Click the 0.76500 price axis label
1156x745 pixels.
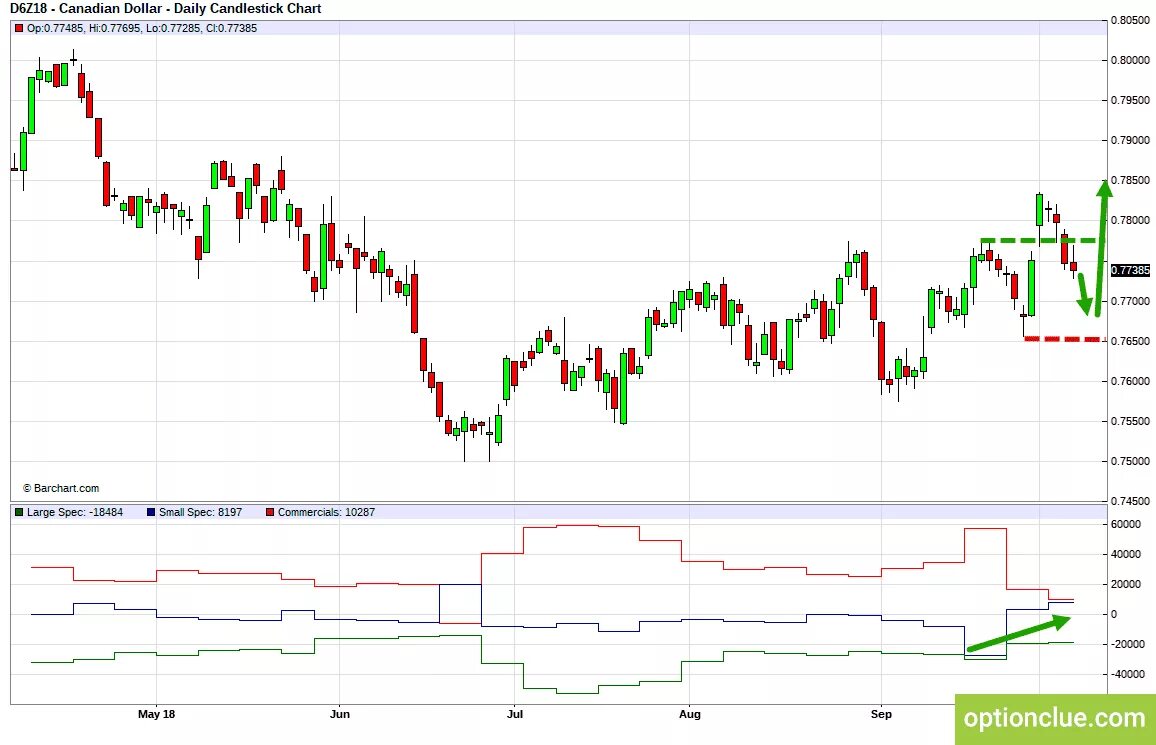tap(1130, 341)
